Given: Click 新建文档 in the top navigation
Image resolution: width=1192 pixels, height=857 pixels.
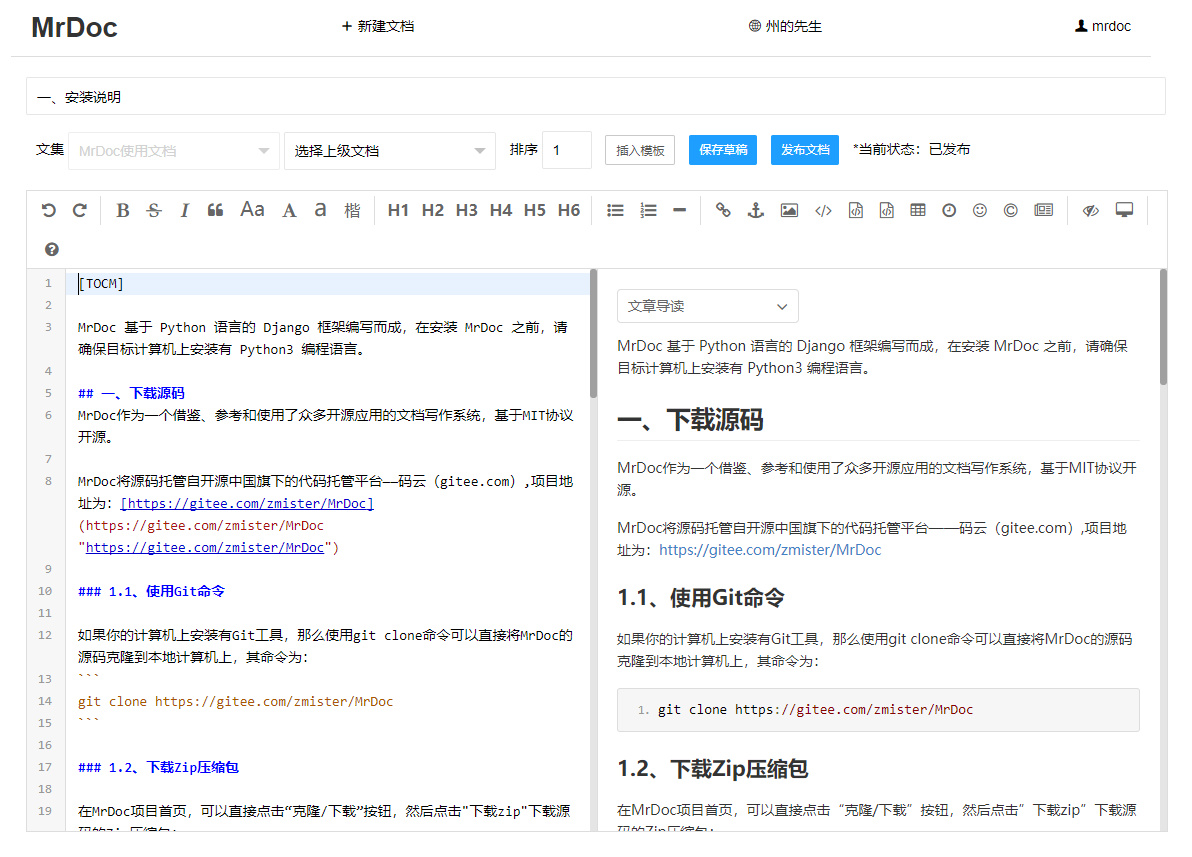Looking at the screenshot, I should 378,26.
